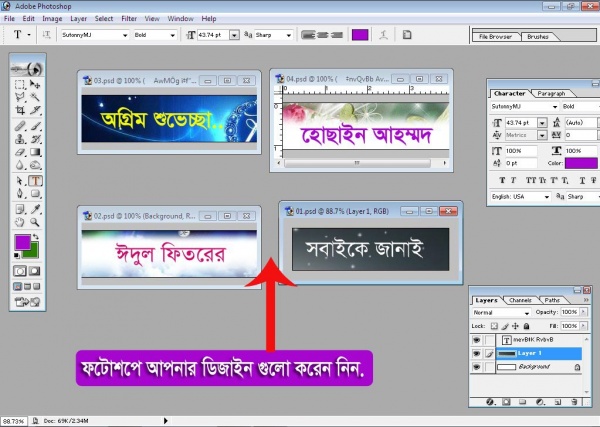The height and width of the screenshot is (427, 600).
Task: Select the Clone Stamp tool
Action: click(20, 139)
